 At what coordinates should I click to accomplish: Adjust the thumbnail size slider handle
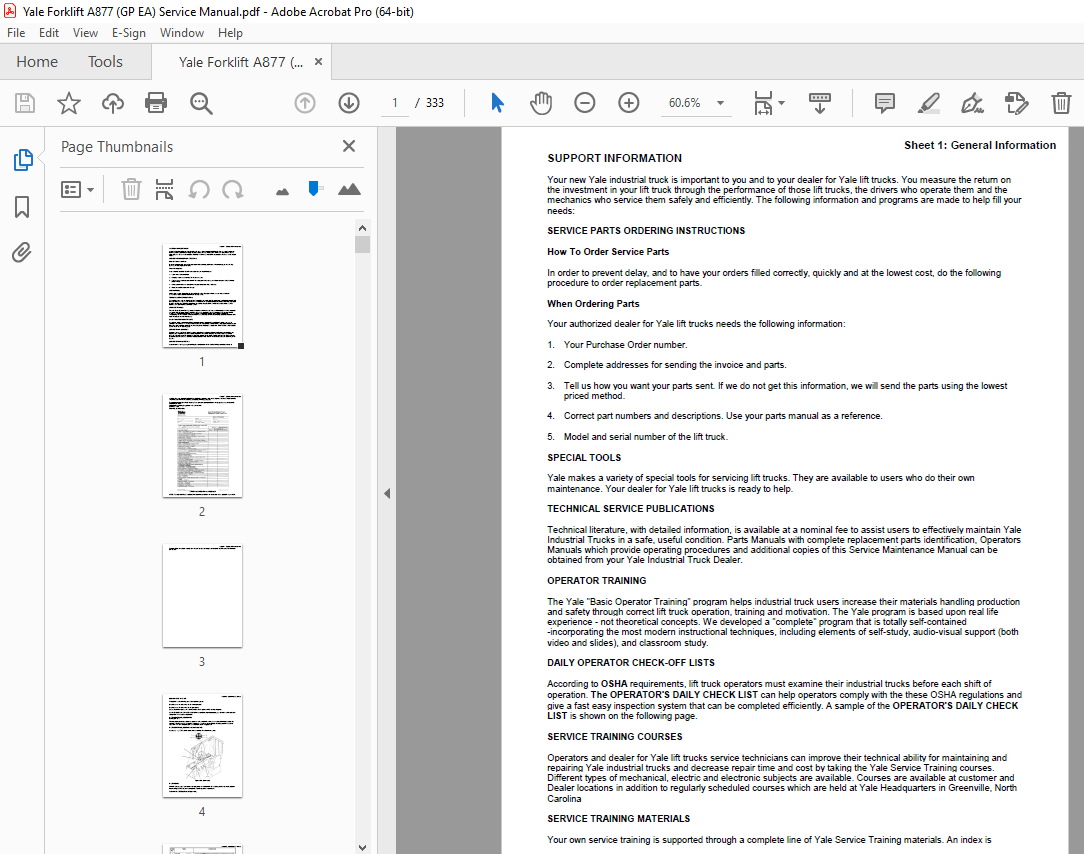314,189
